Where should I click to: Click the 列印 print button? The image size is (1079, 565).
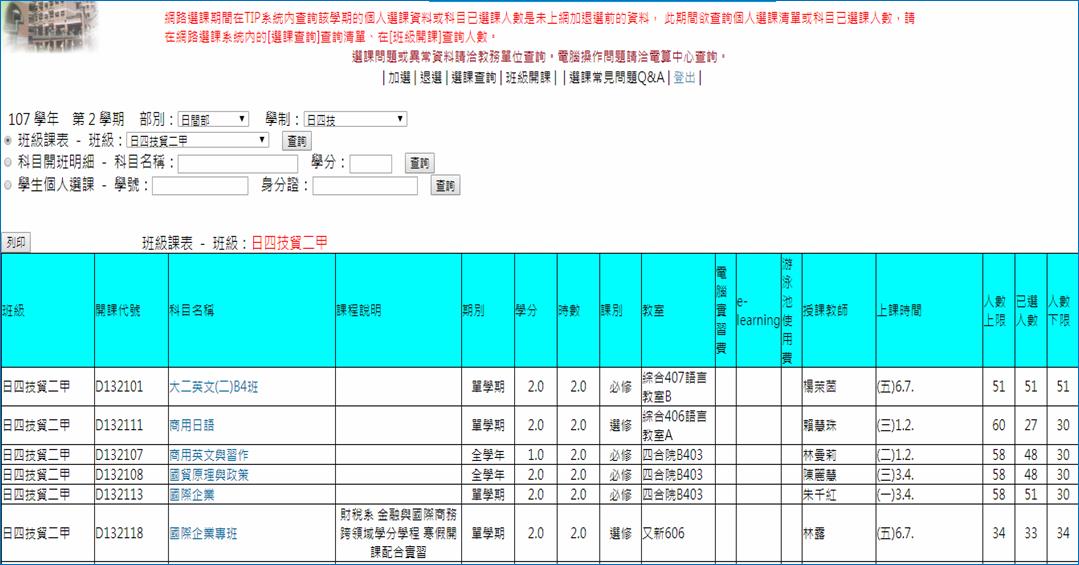(x=16, y=242)
